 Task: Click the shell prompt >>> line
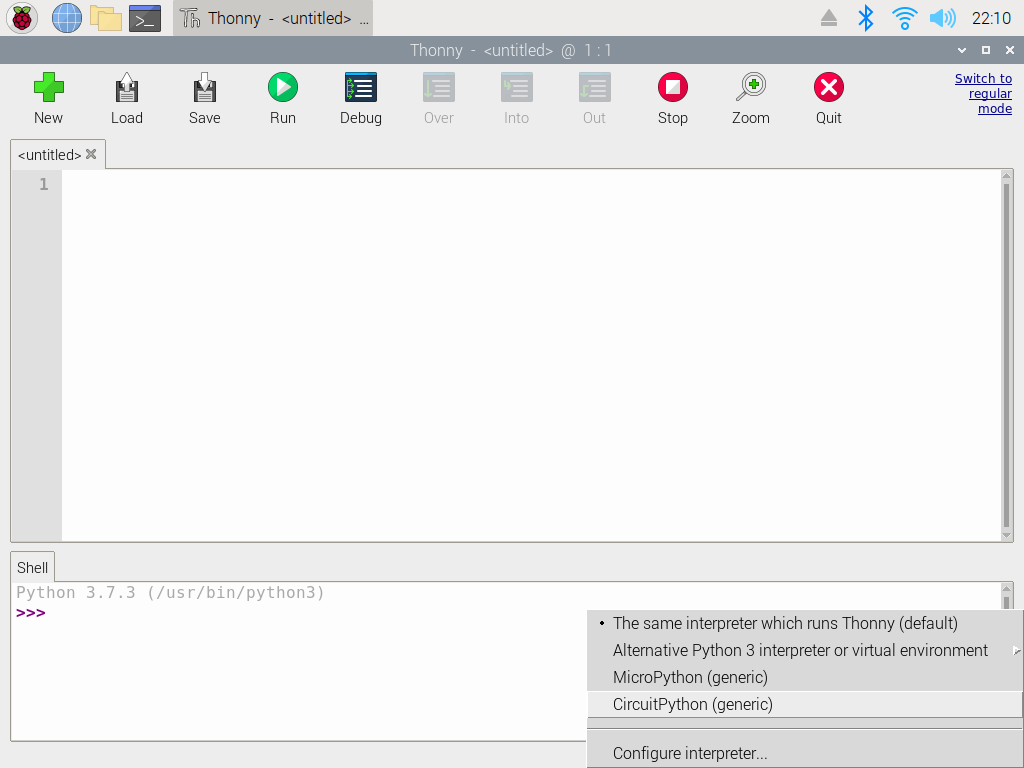click(31, 613)
